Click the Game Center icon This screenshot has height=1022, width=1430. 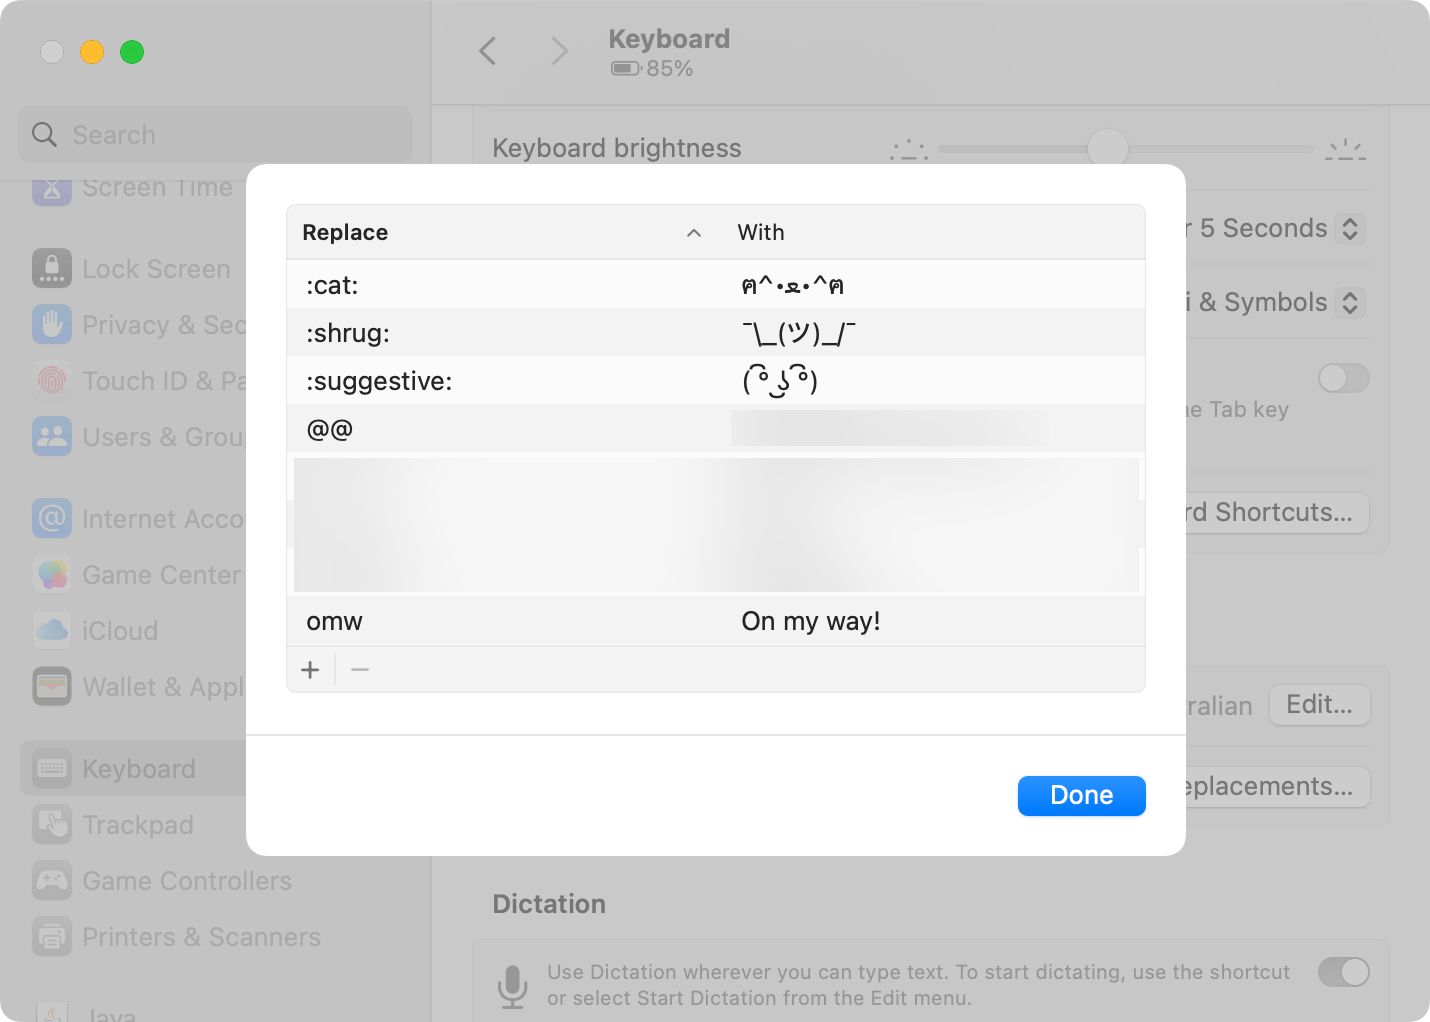pyautogui.click(x=52, y=575)
